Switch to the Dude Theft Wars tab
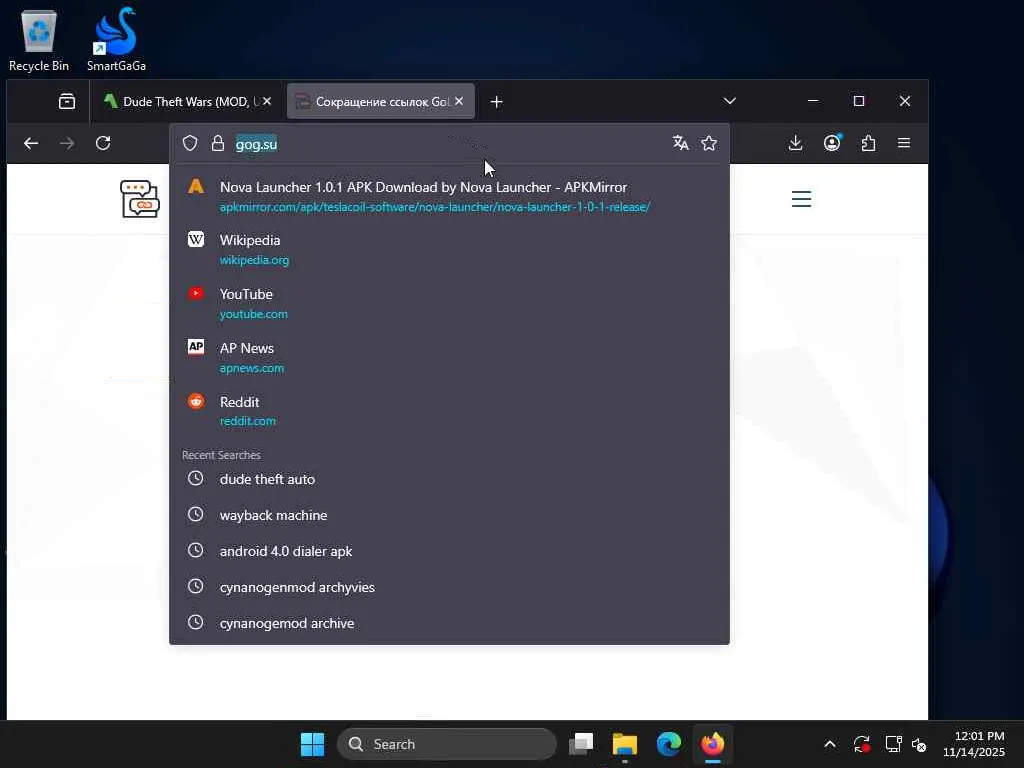 click(186, 101)
